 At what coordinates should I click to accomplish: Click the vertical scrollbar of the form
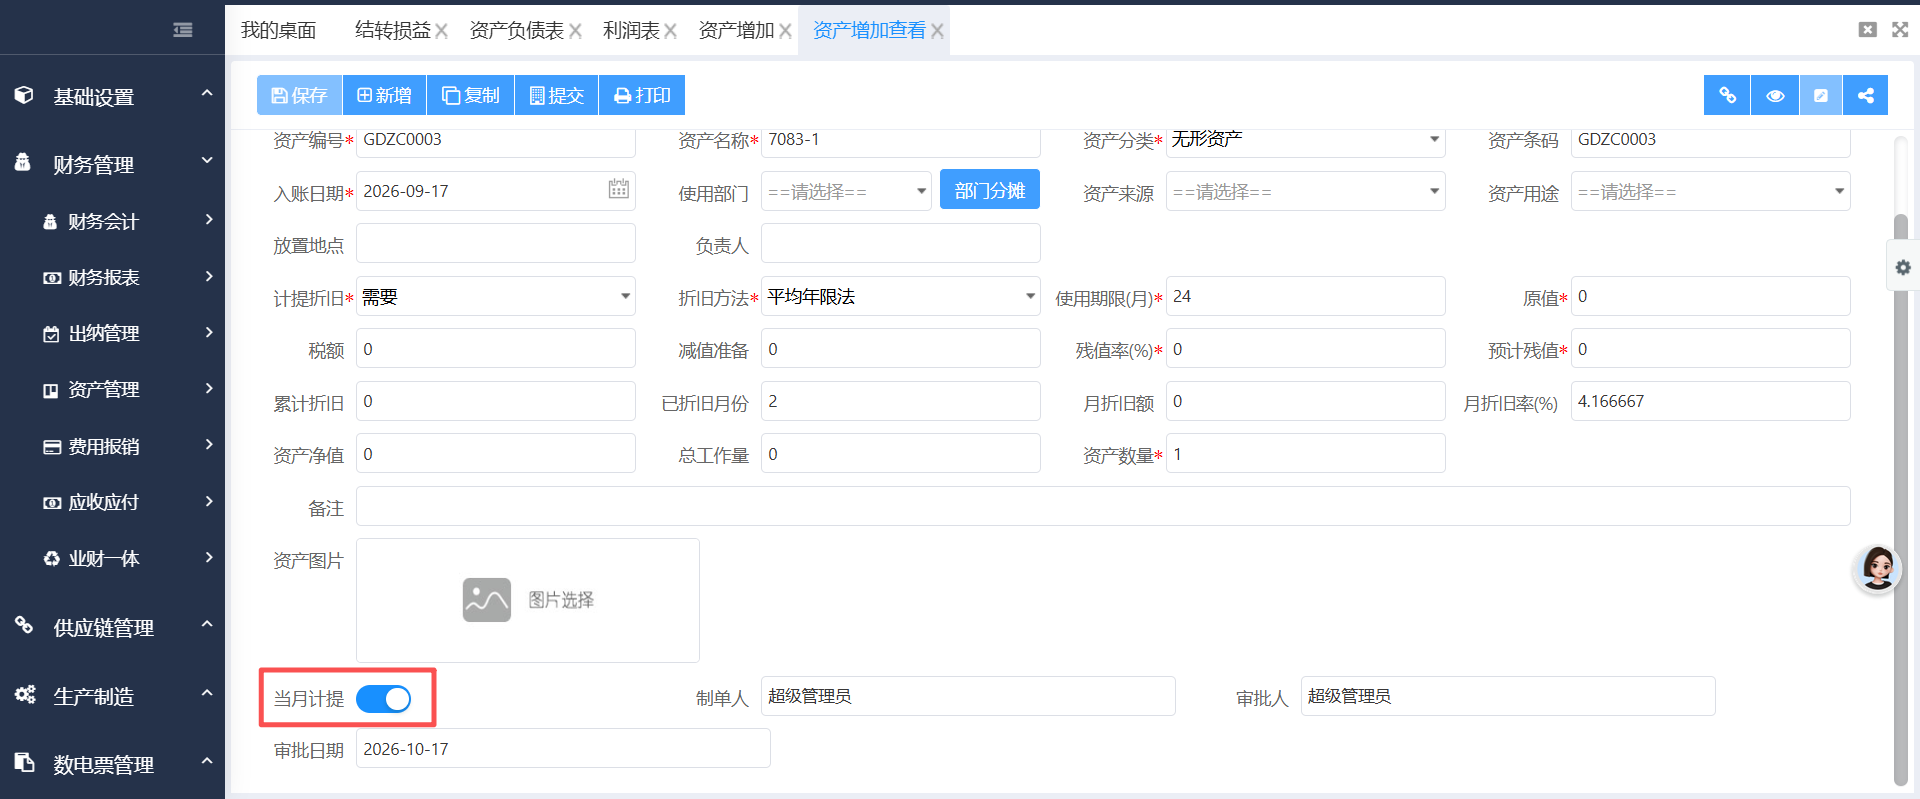coord(1900,500)
